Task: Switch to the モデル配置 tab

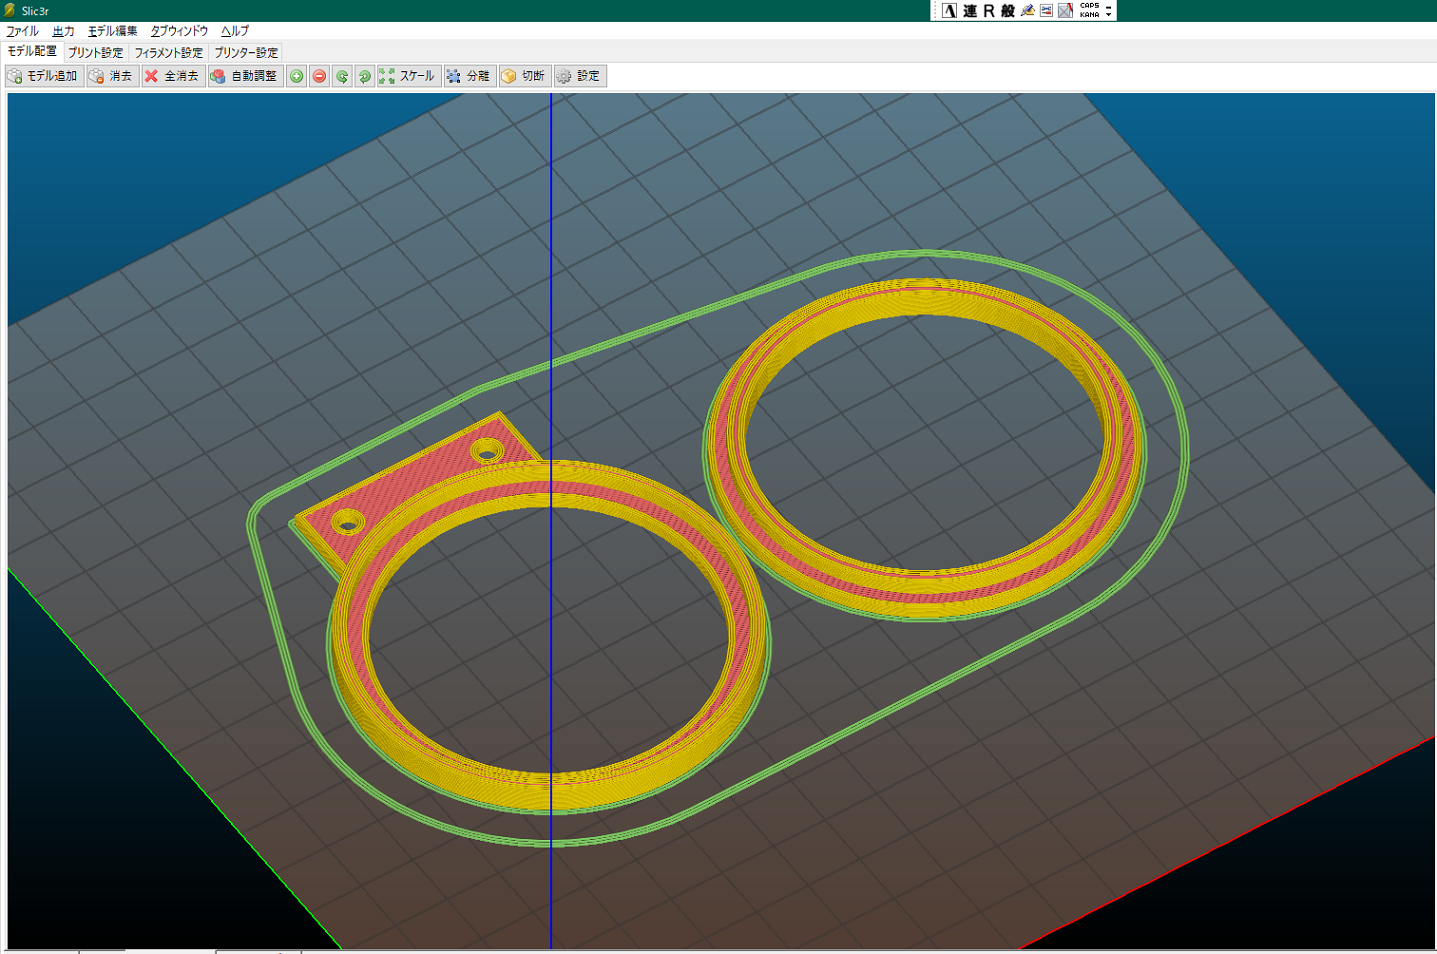Action: 32,51
